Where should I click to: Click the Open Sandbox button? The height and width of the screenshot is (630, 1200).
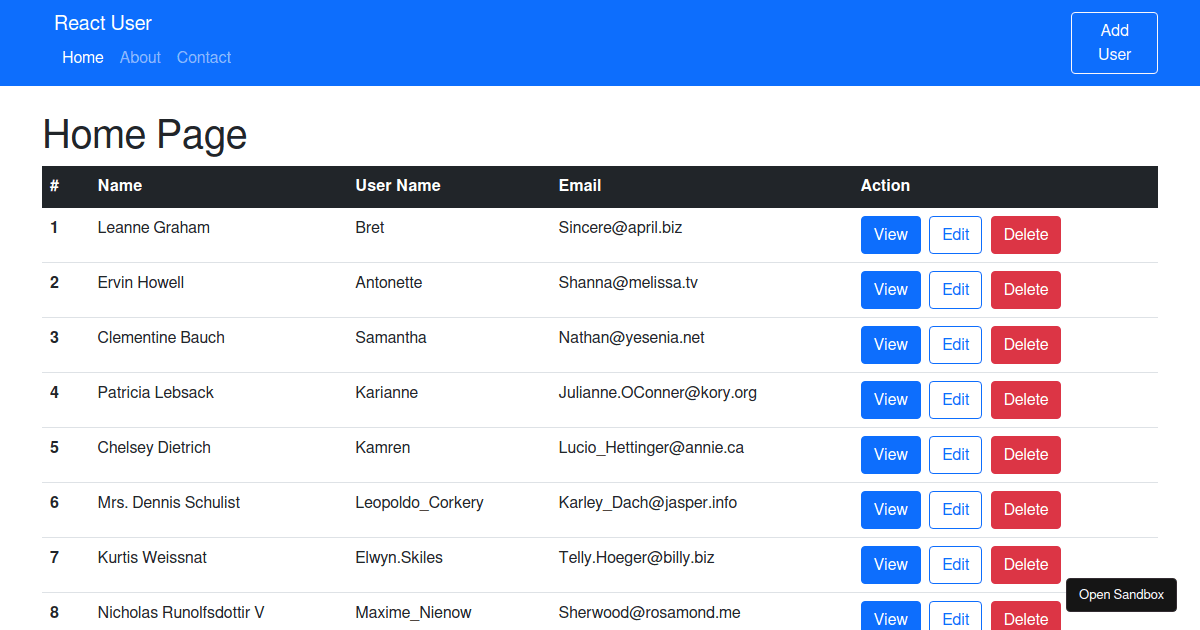pos(1121,594)
